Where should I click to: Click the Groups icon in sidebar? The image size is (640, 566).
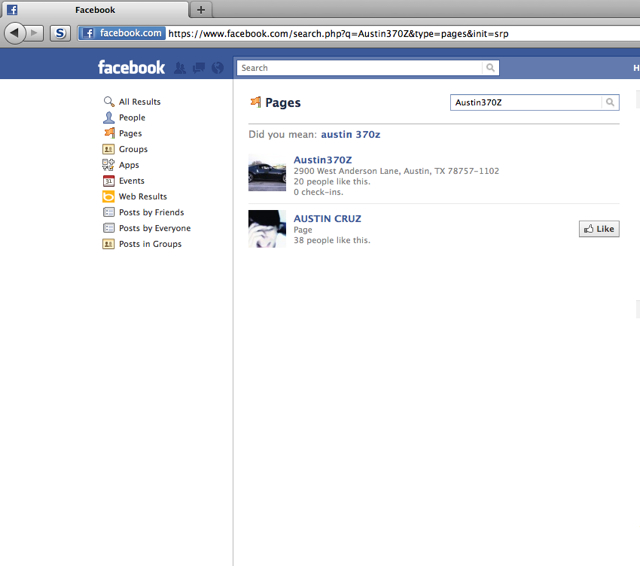(108, 149)
